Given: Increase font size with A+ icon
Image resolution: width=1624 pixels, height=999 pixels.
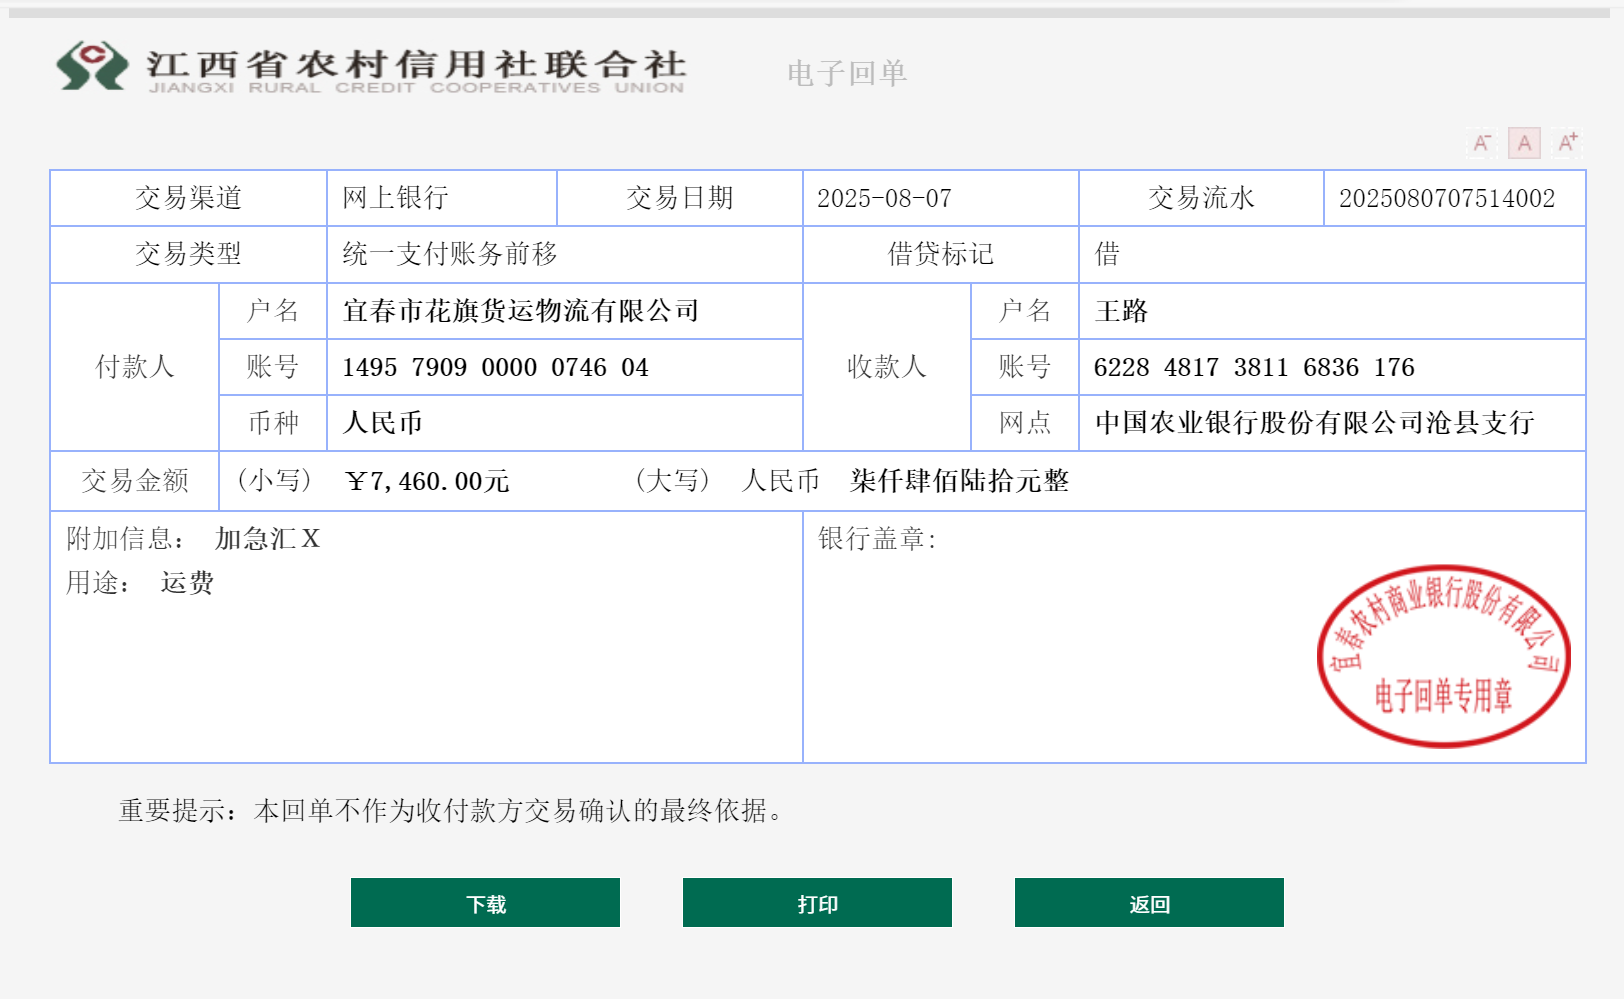Looking at the screenshot, I should (x=1567, y=143).
